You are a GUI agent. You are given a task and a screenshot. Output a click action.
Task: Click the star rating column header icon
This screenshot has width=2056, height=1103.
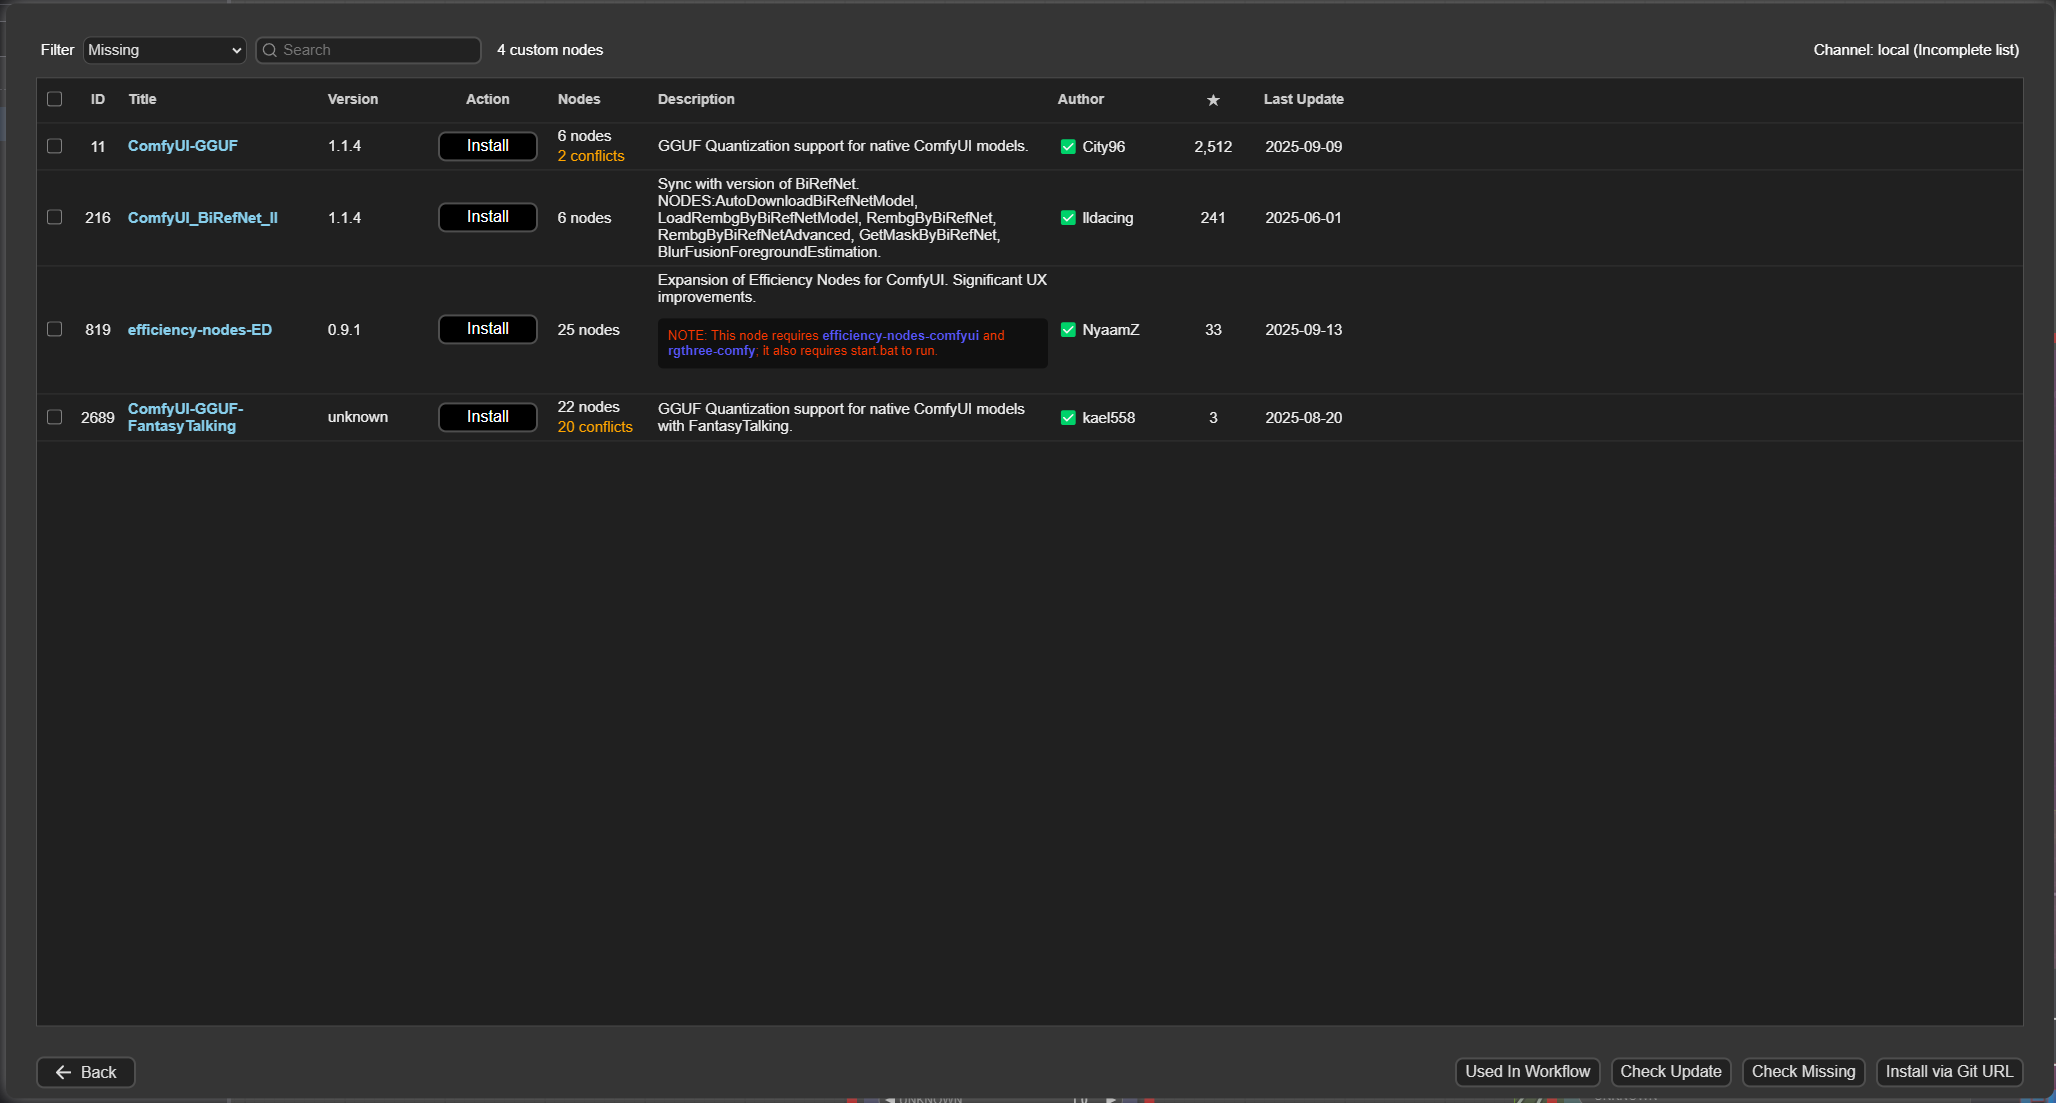point(1213,100)
